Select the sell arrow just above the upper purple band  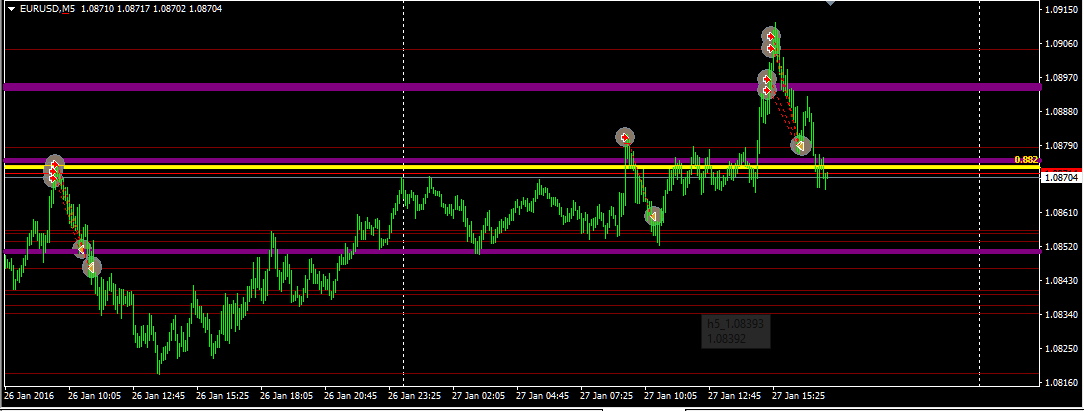click(767, 79)
